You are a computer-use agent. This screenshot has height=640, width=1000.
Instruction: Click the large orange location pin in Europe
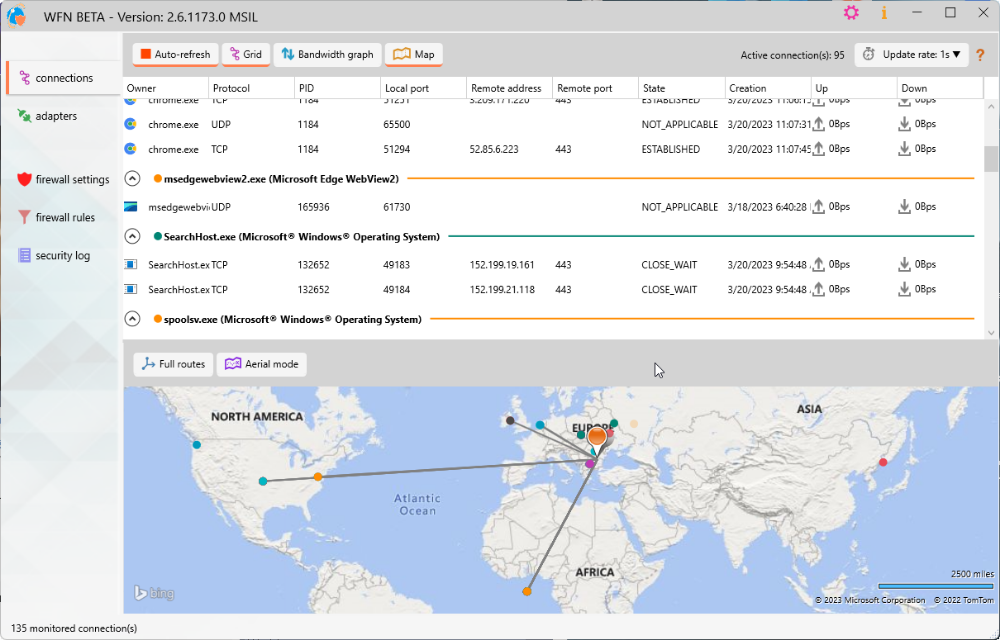597,438
